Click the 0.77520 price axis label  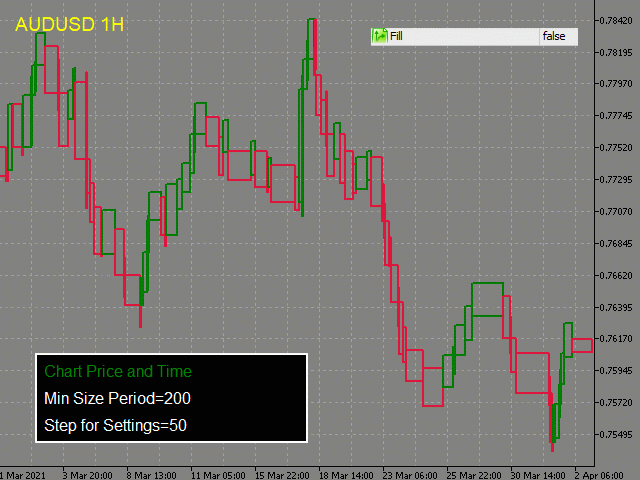(x=616, y=147)
